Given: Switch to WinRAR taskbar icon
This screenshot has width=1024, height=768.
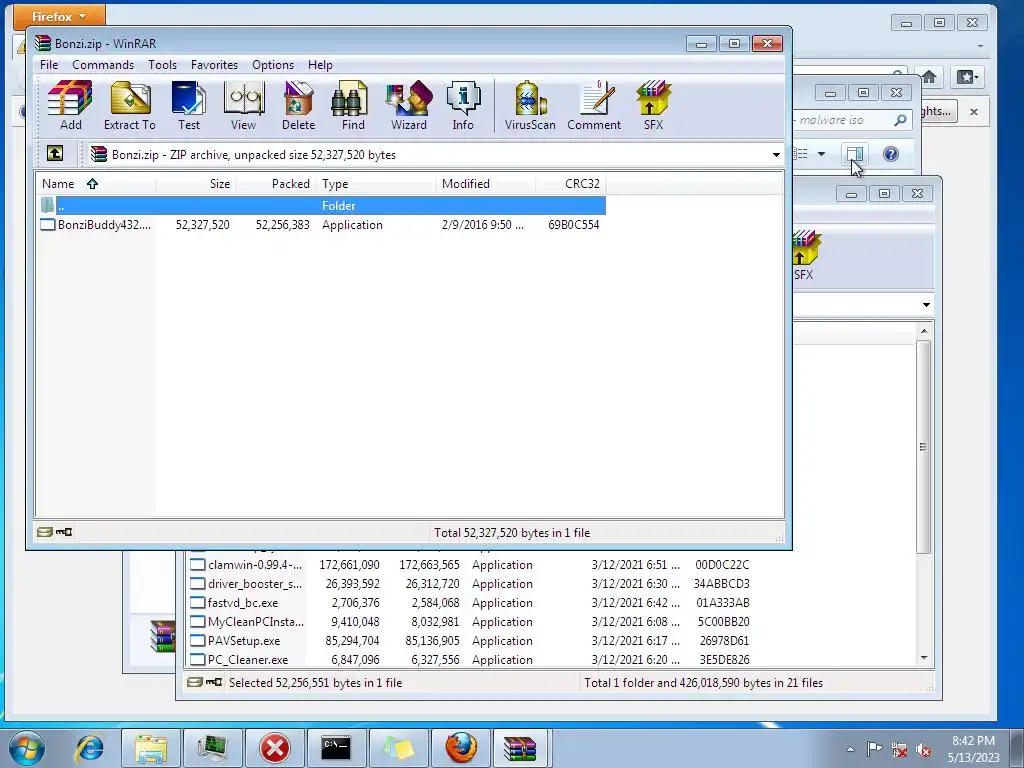Looking at the screenshot, I should click(520, 748).
